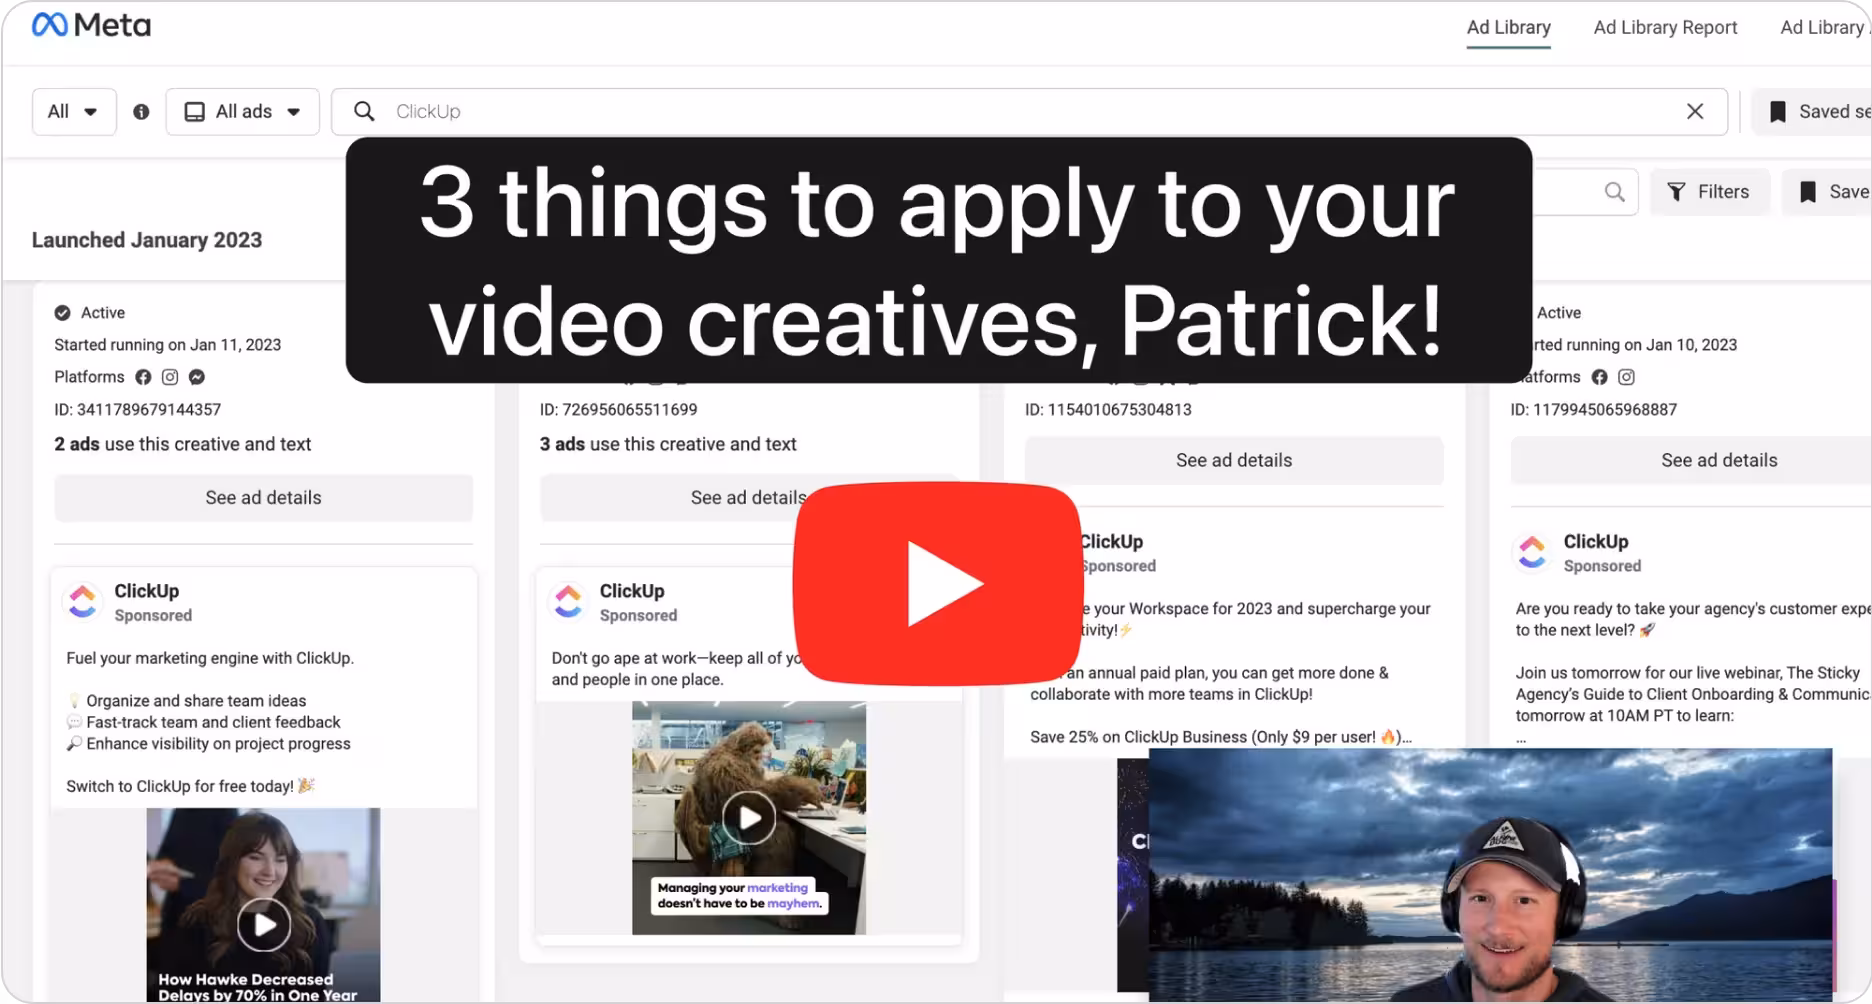Click the Facebook platform icon on first ad

[143, 377]
